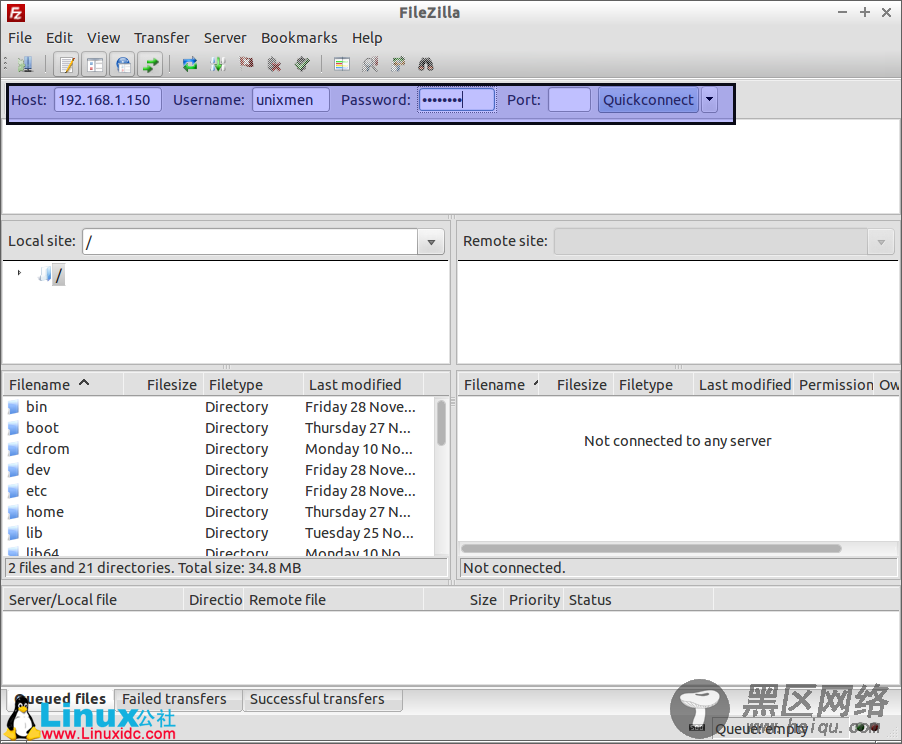Select the boot directory folder icon

coord(14,429)
